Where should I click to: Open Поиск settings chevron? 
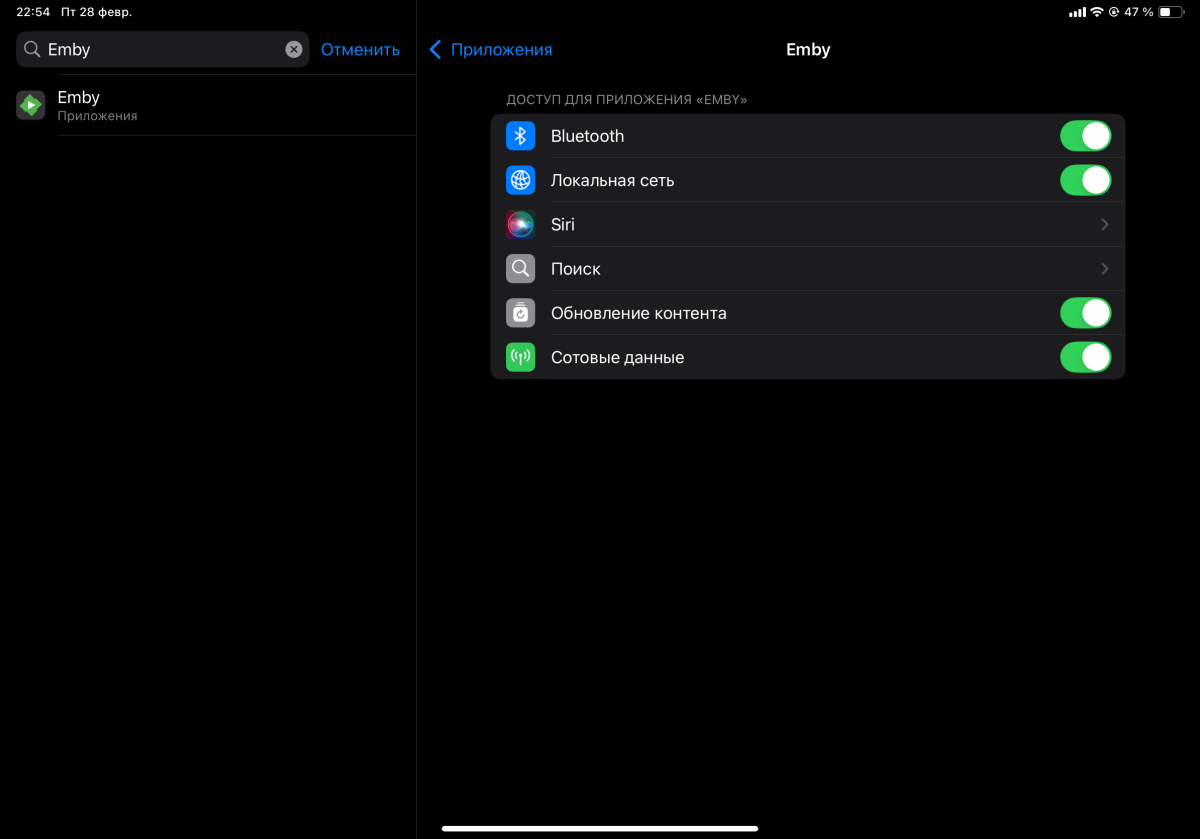tap(1105, 269)
